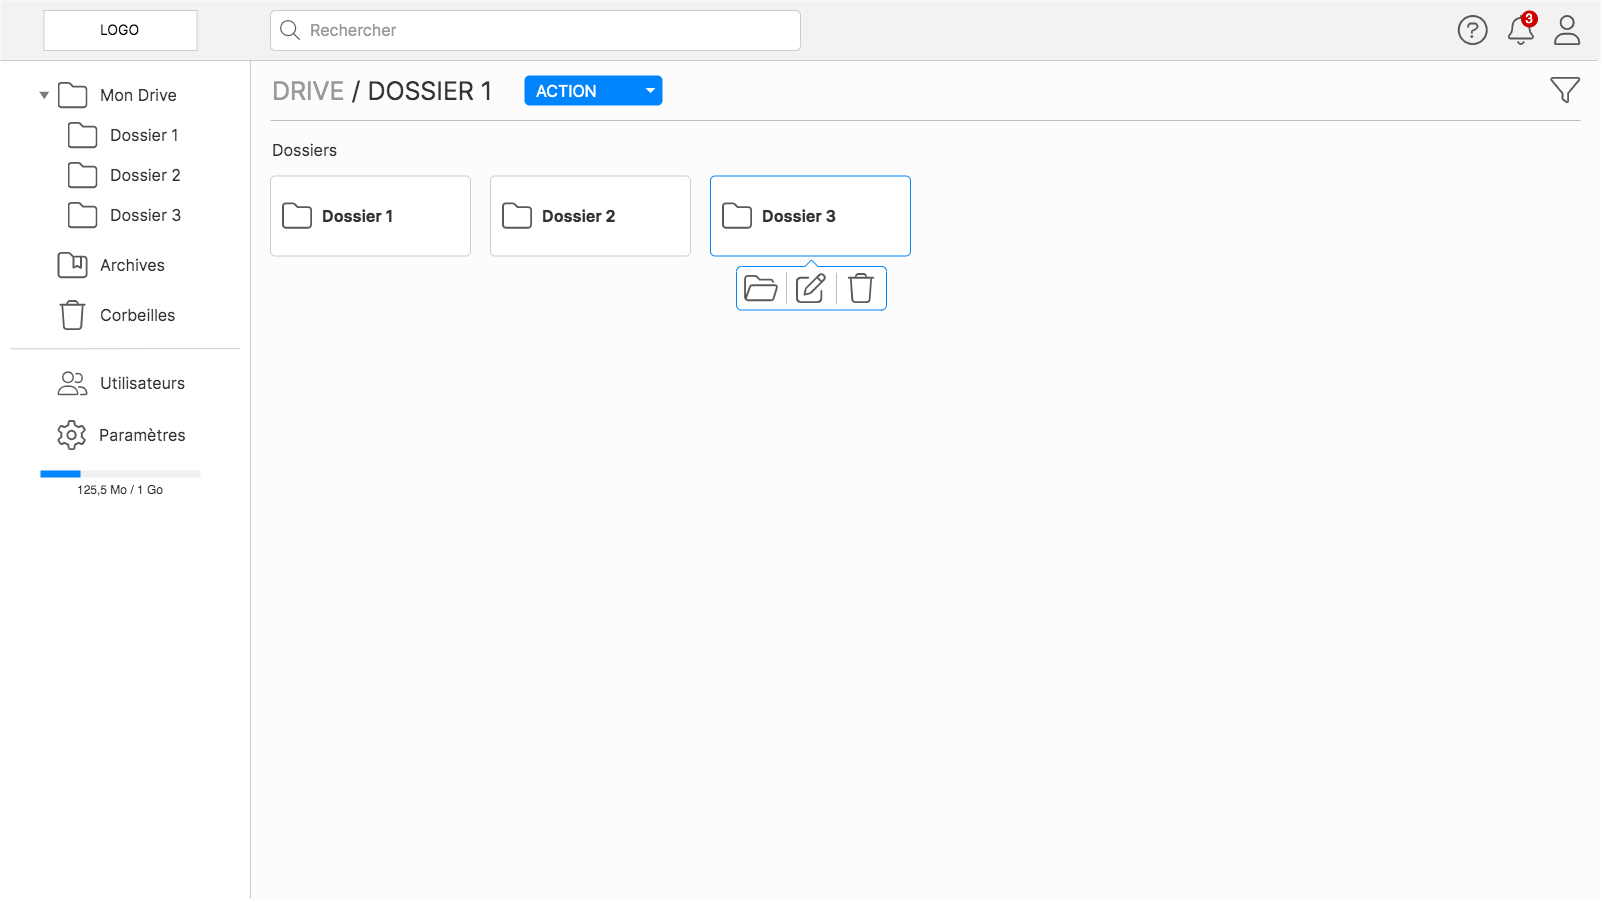Select the rename pencil icon for Dossier 3
The image size is (1602, 902).
coord(810,288)
